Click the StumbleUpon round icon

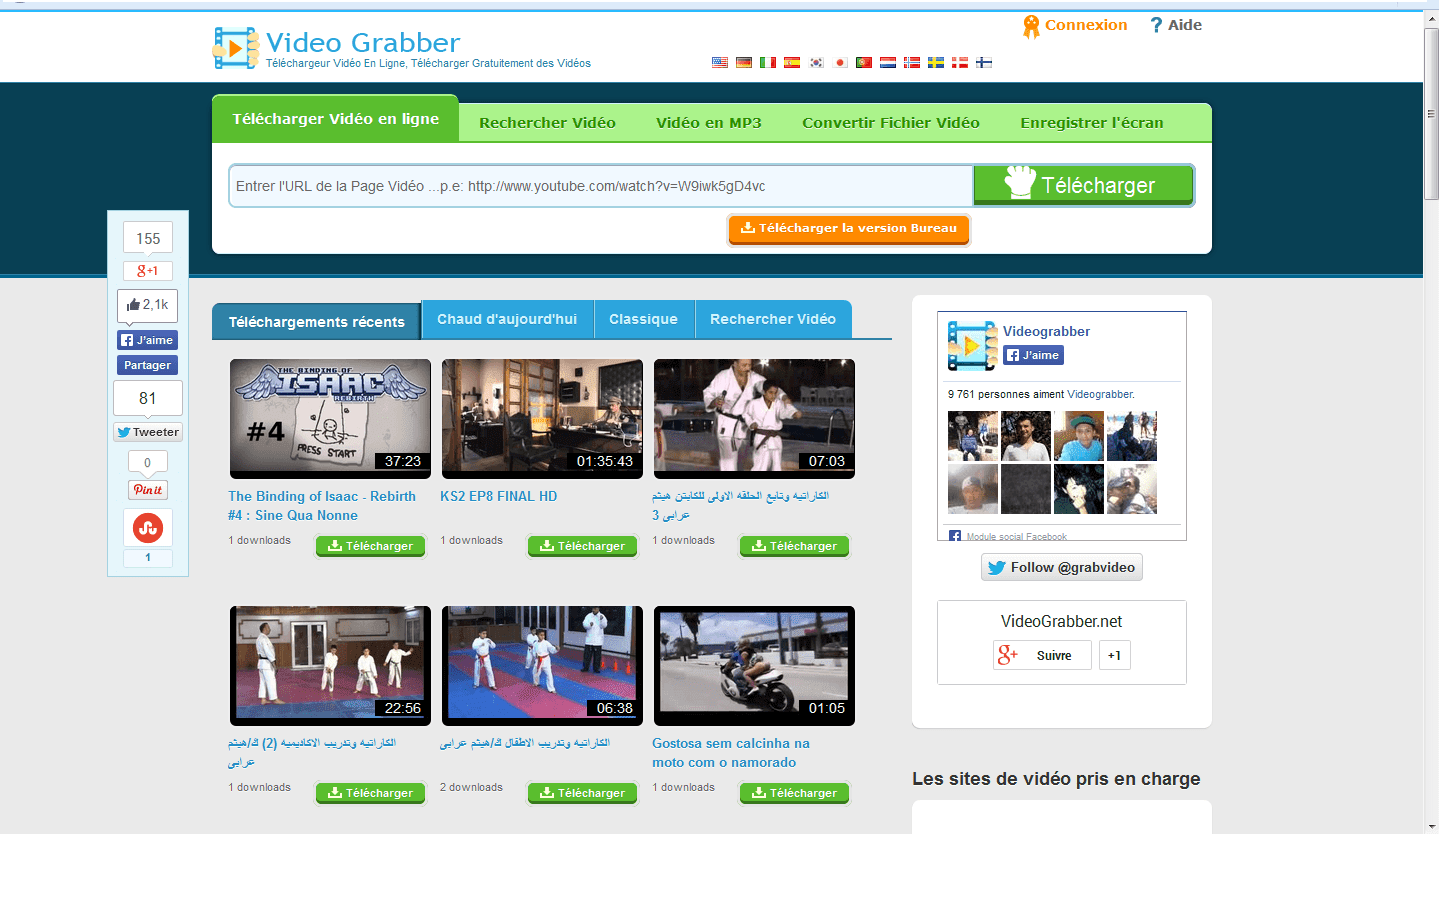coord(148,528)
